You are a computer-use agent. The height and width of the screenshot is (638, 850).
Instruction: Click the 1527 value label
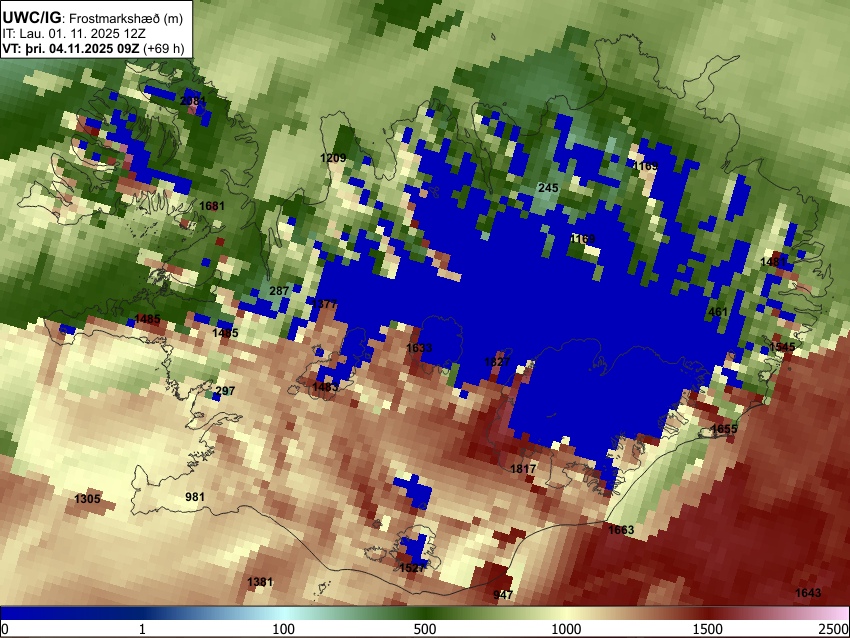[x=412, y=568]
